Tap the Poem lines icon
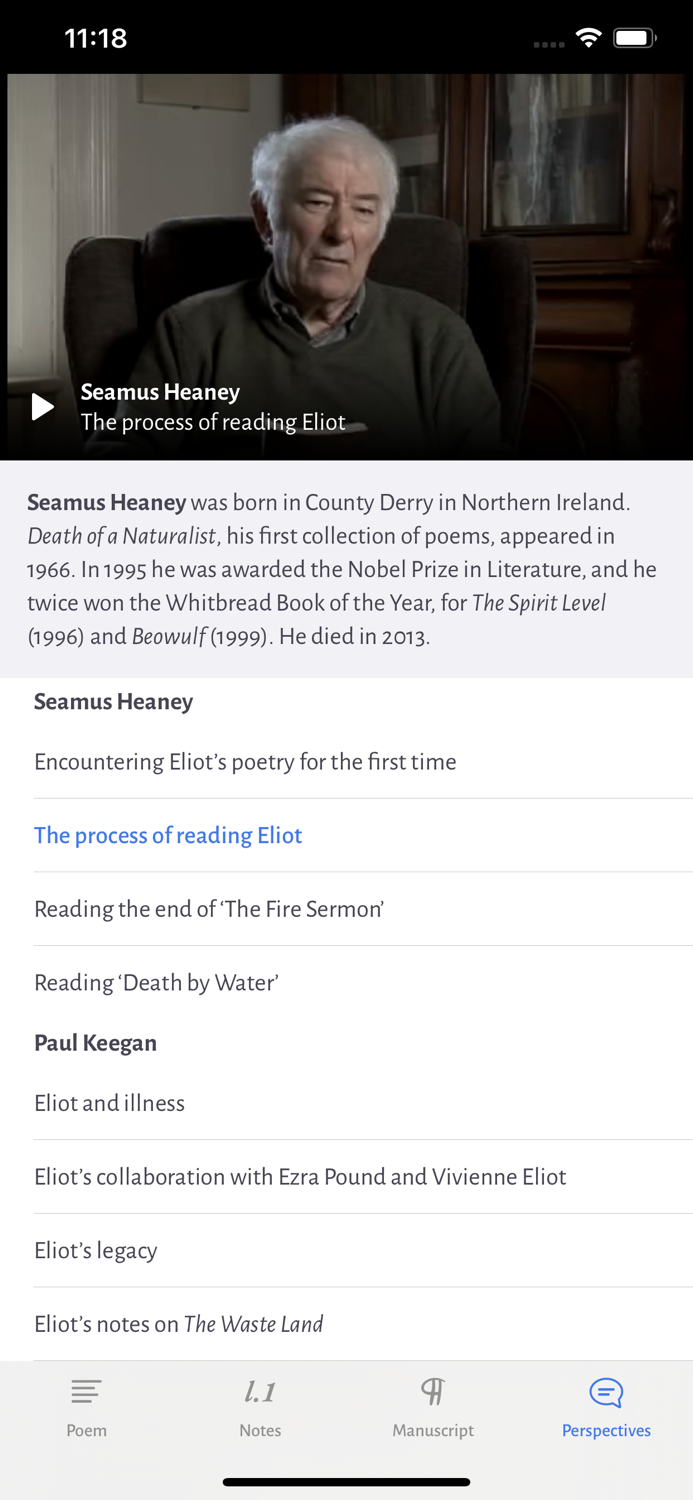Screen dimensions: 693x1500 point(86,1391)
